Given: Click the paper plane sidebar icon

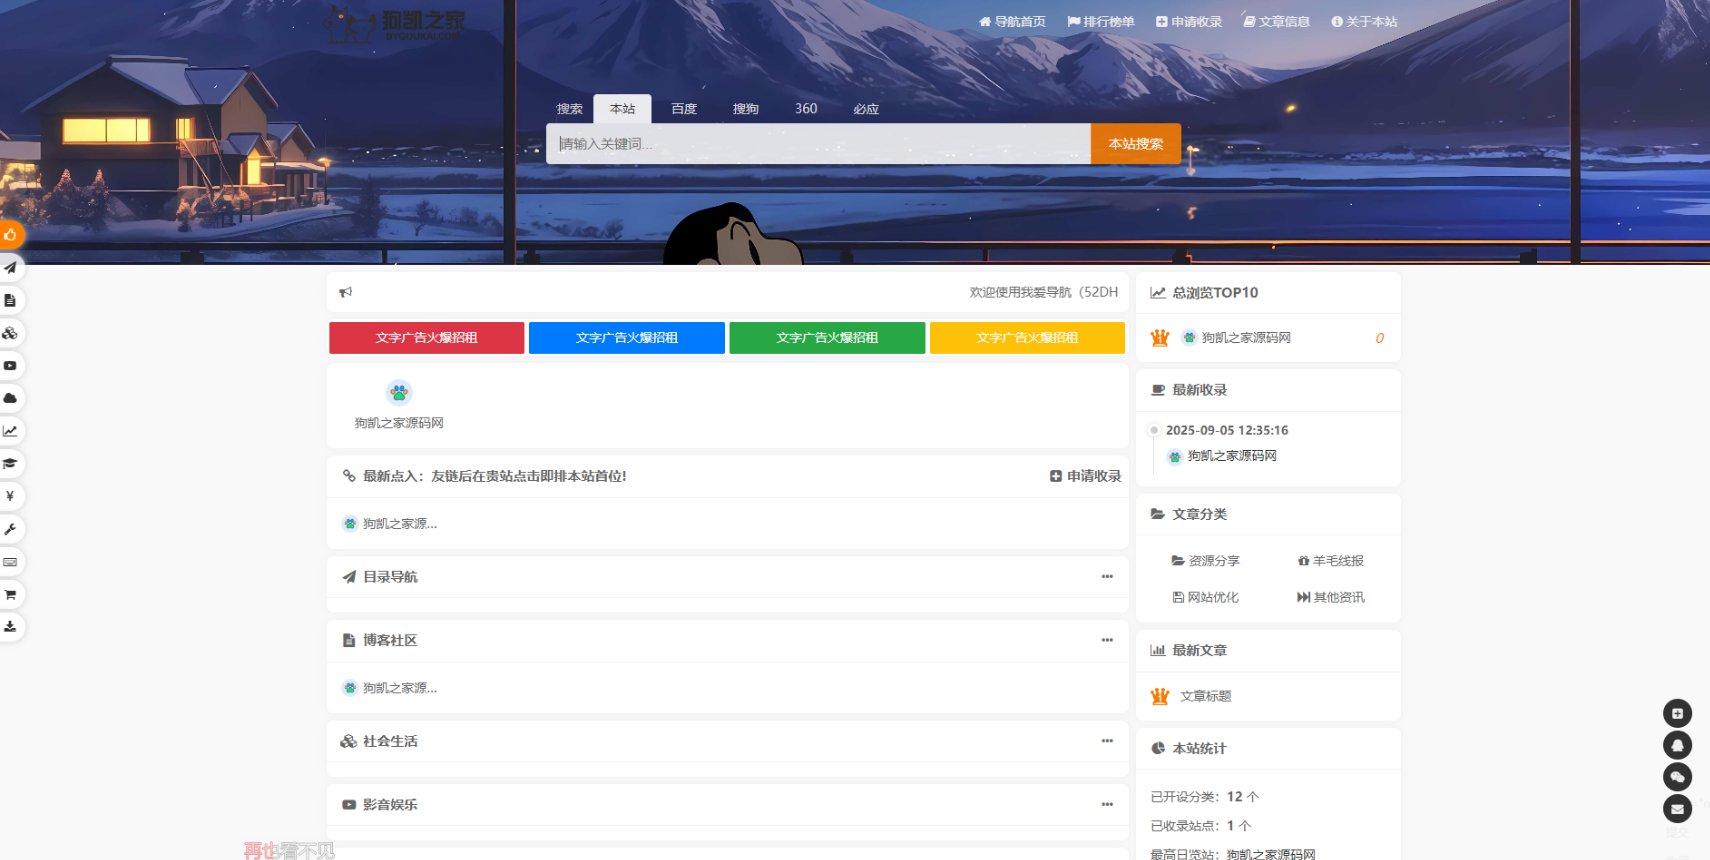Looking at the screenshot, I should 10,268.
